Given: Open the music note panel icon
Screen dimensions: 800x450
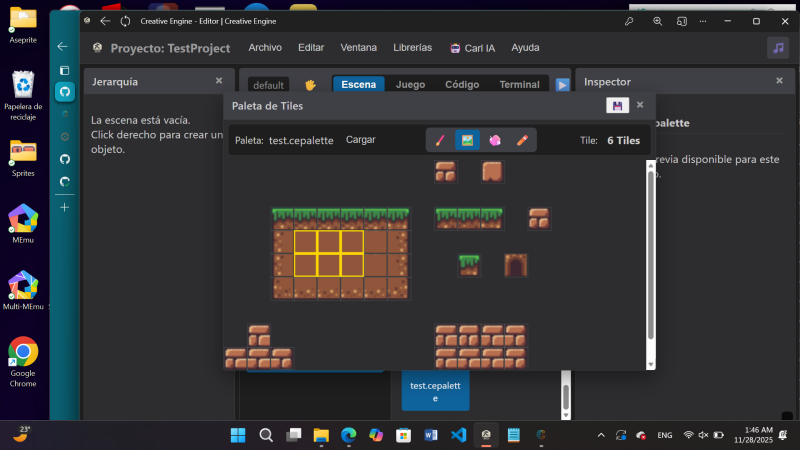Looking at the screenshot, I should (x=777, y=48).
